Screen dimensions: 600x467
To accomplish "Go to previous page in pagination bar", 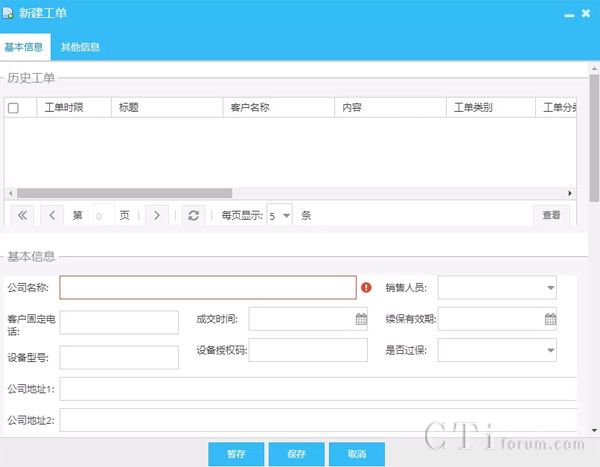I will coord(52,215).
